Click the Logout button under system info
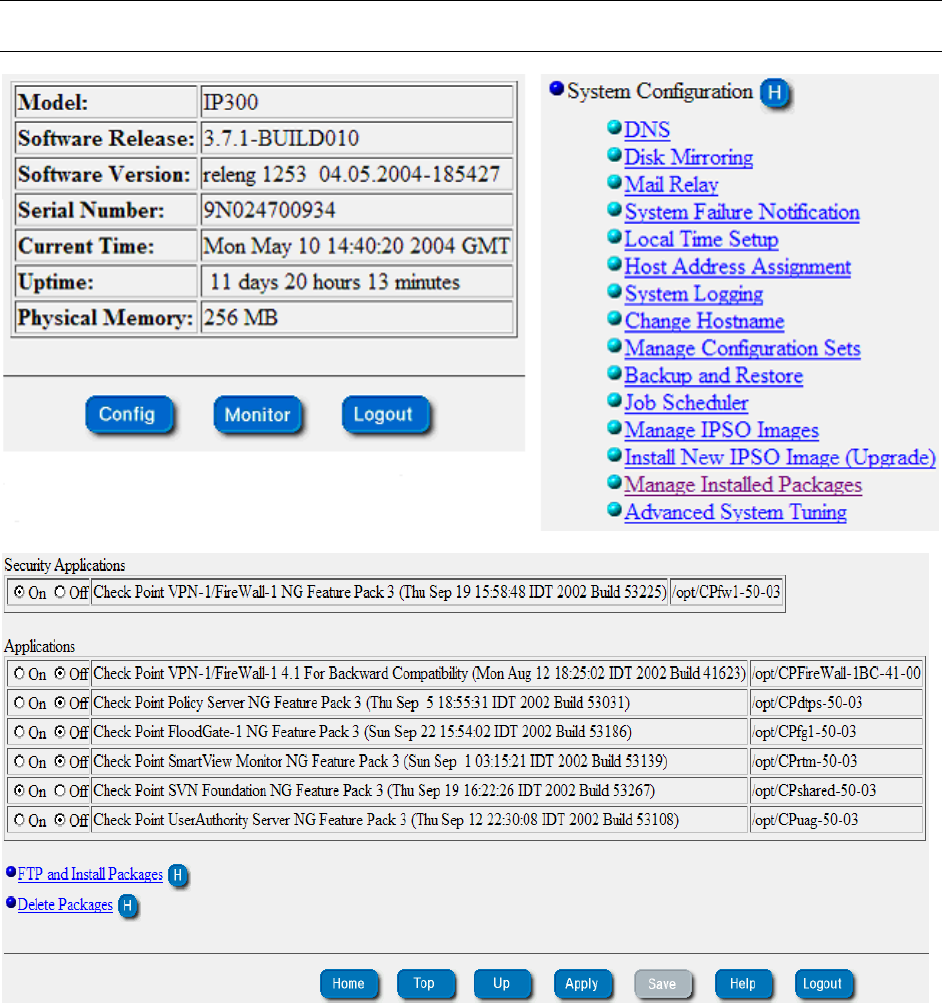Screen dimensions: 942x1003 point(385,414)
